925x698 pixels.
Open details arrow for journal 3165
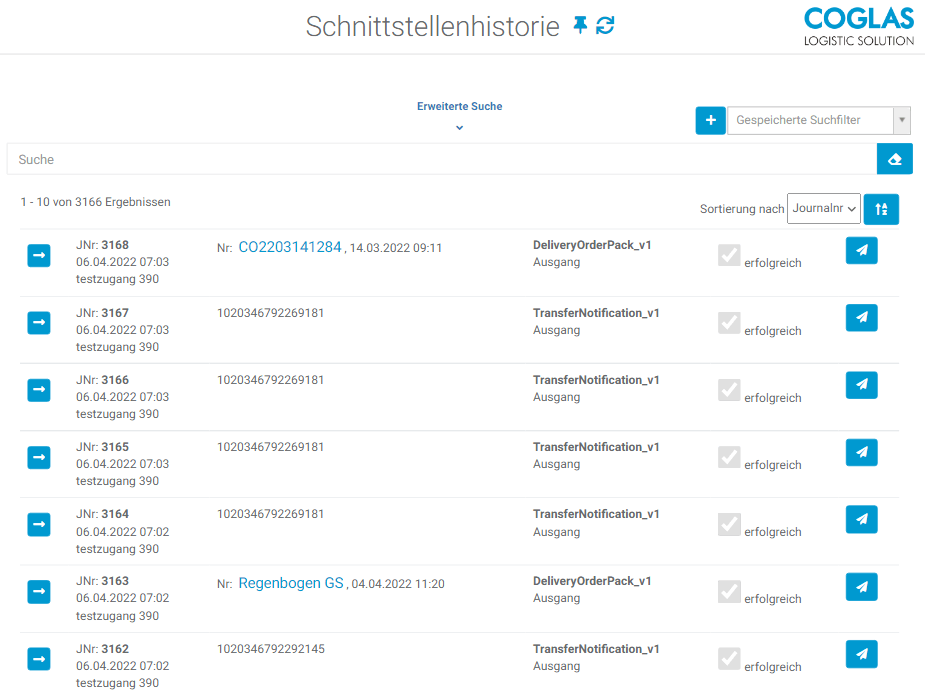pos(38,457)
